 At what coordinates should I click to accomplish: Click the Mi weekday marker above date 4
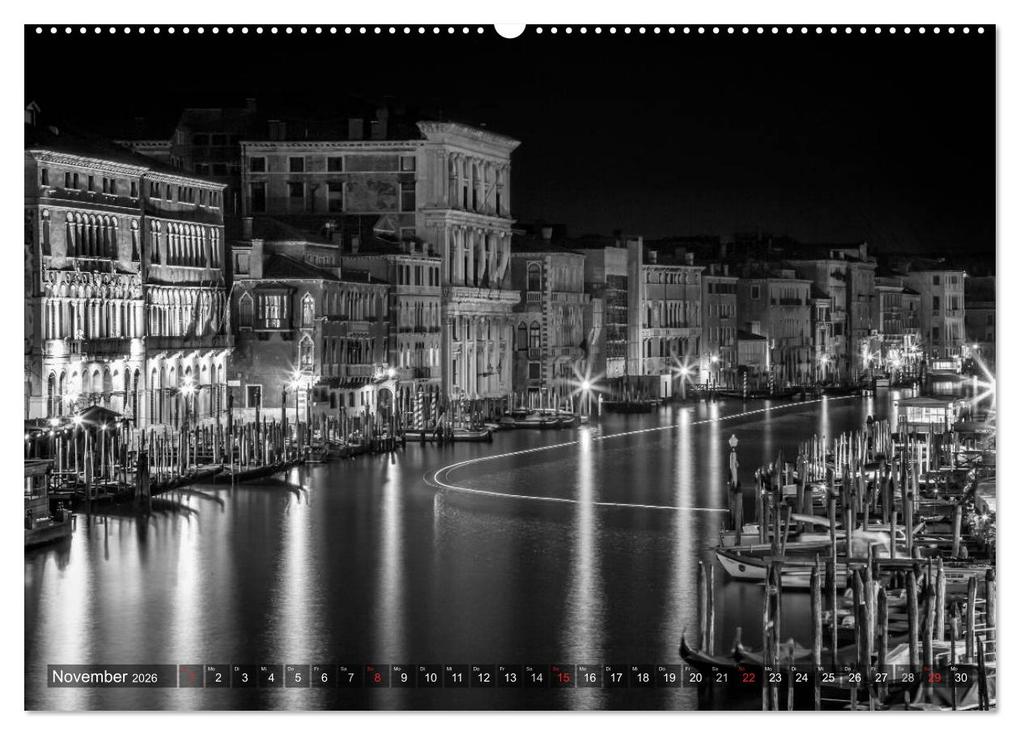pyautogui.click(x=264, y=668)
